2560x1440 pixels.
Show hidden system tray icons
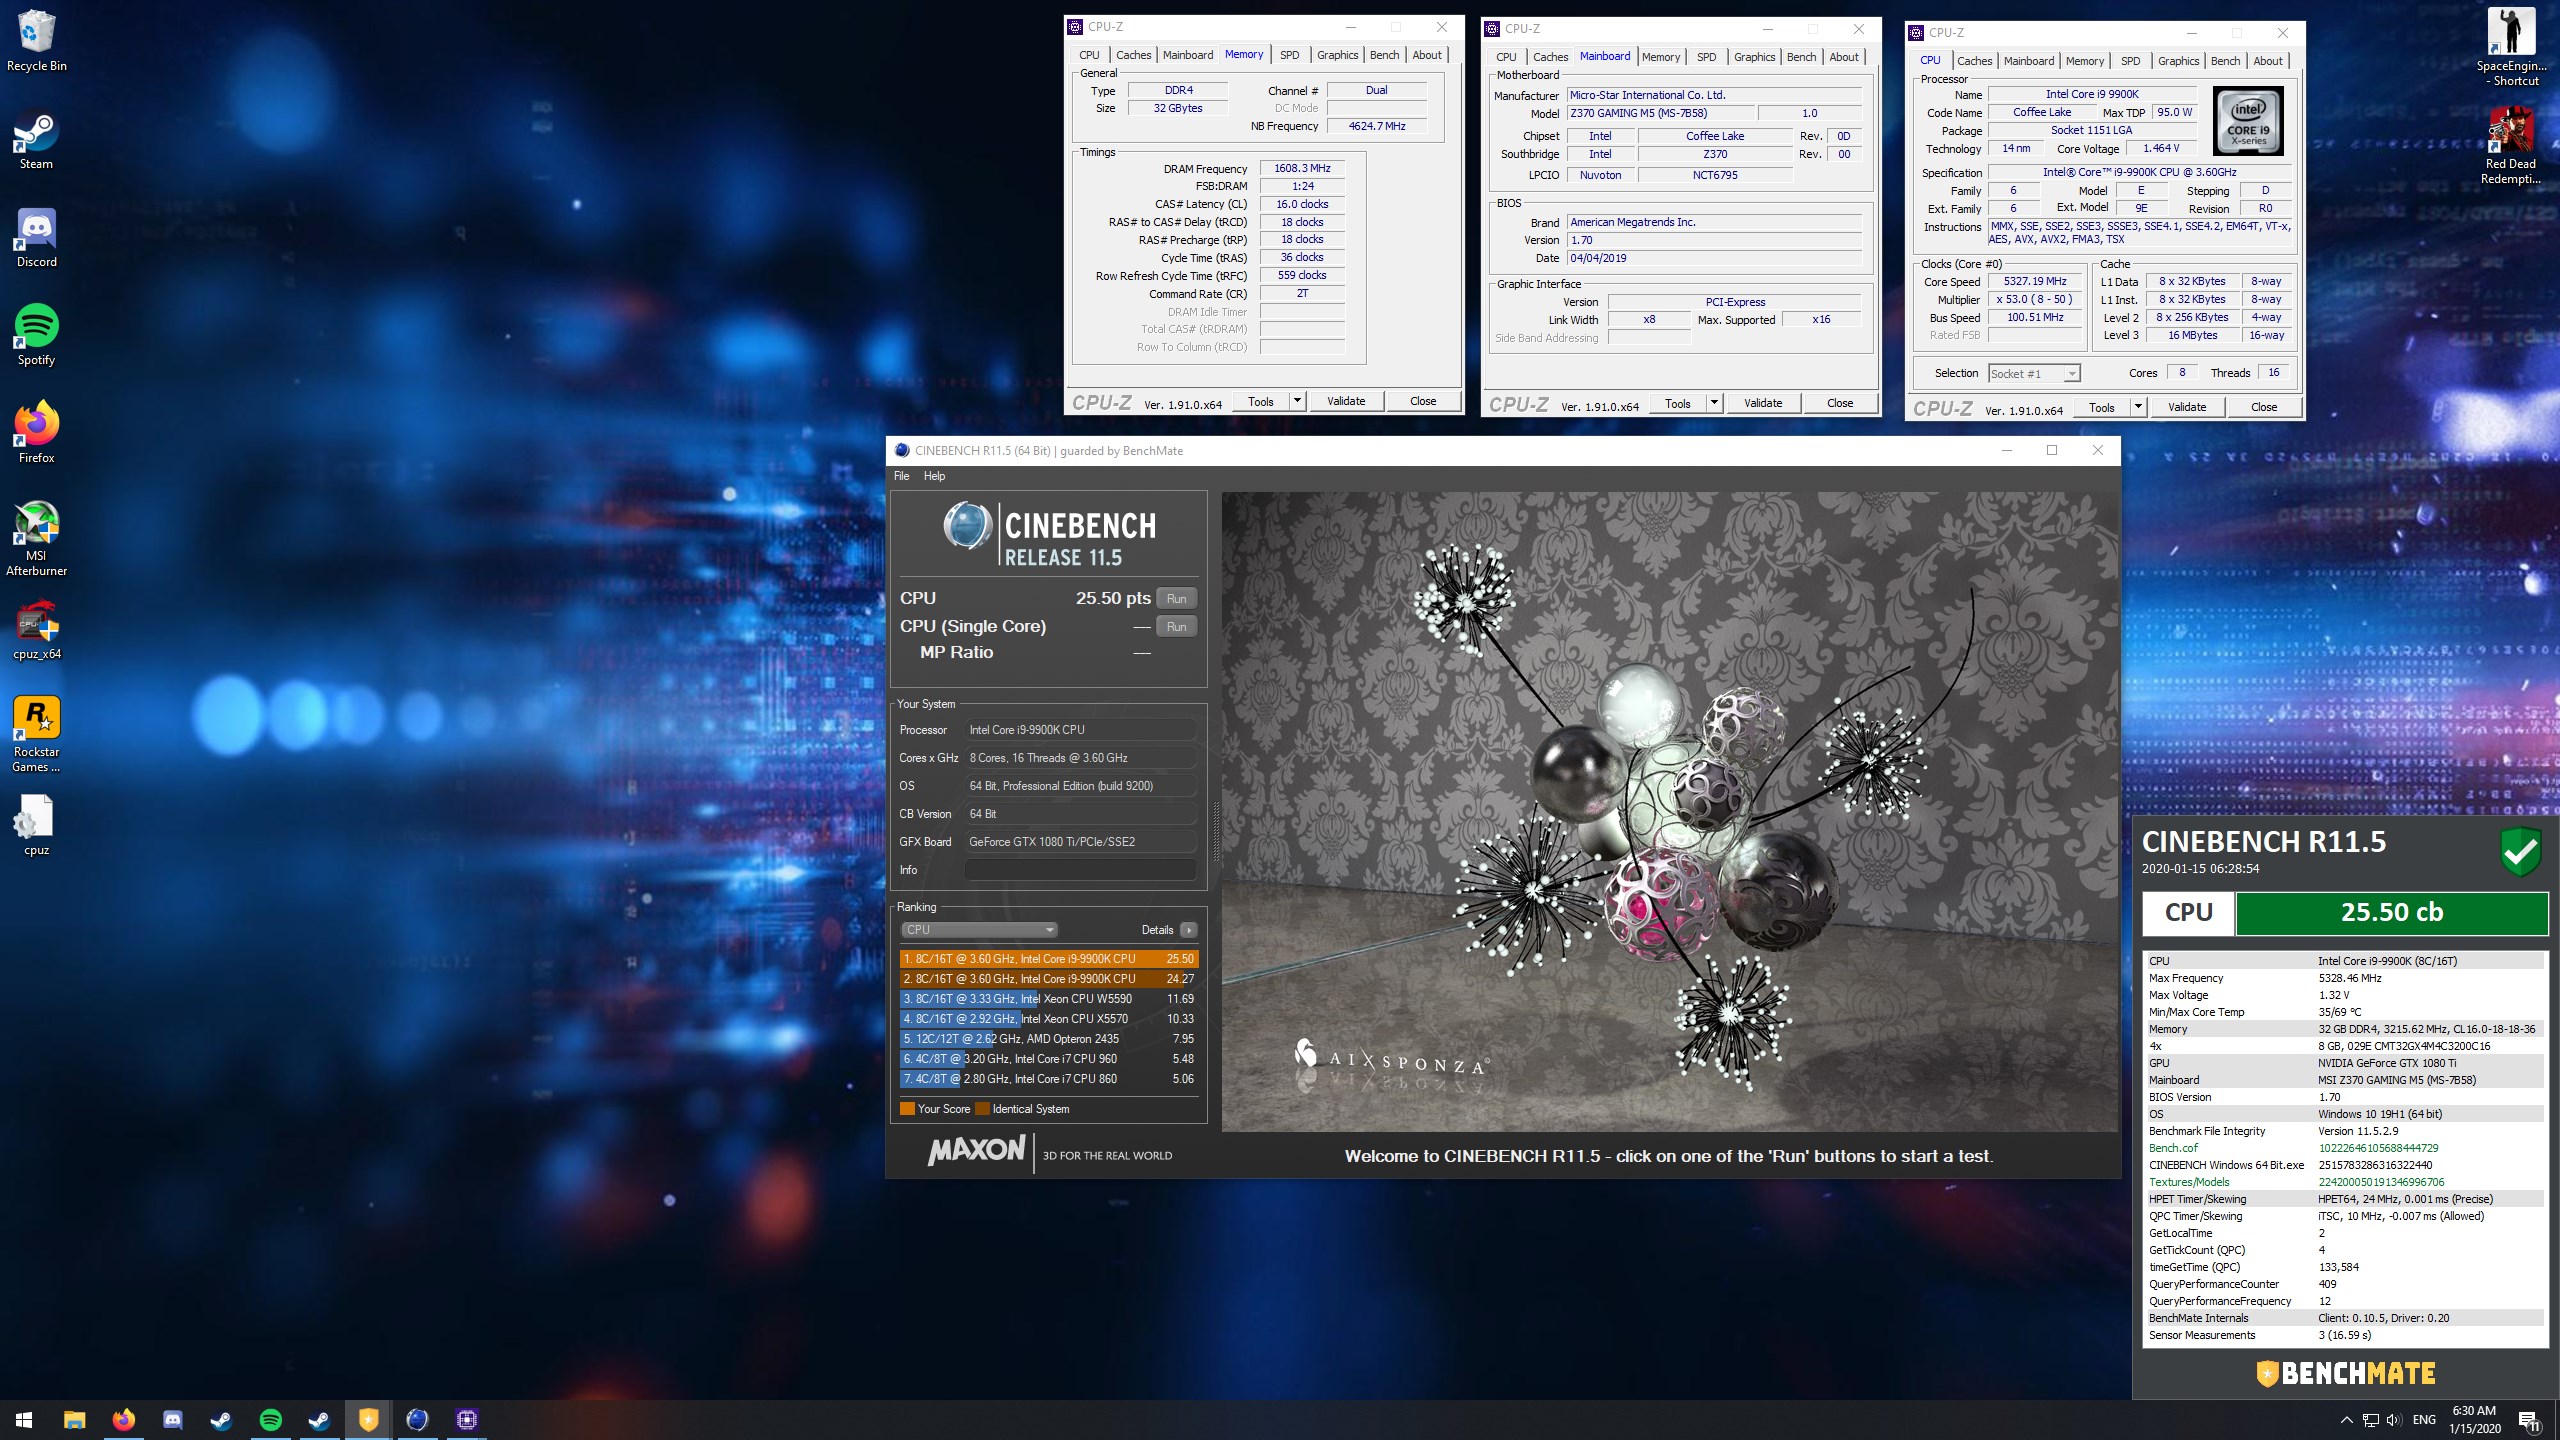pos(2346,1420)
